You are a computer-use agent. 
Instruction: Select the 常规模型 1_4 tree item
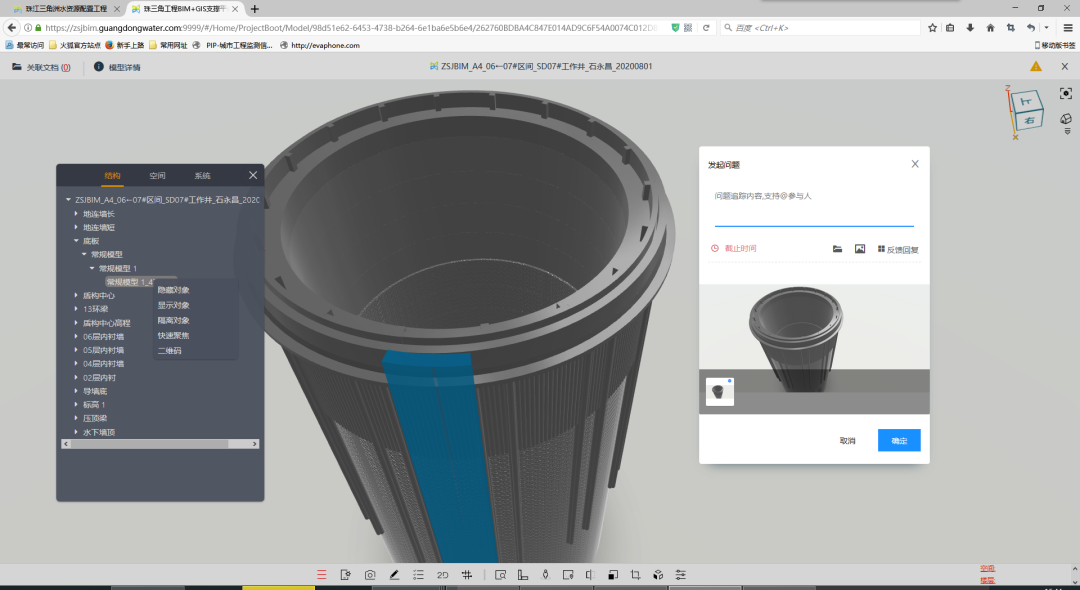[130, 282]
